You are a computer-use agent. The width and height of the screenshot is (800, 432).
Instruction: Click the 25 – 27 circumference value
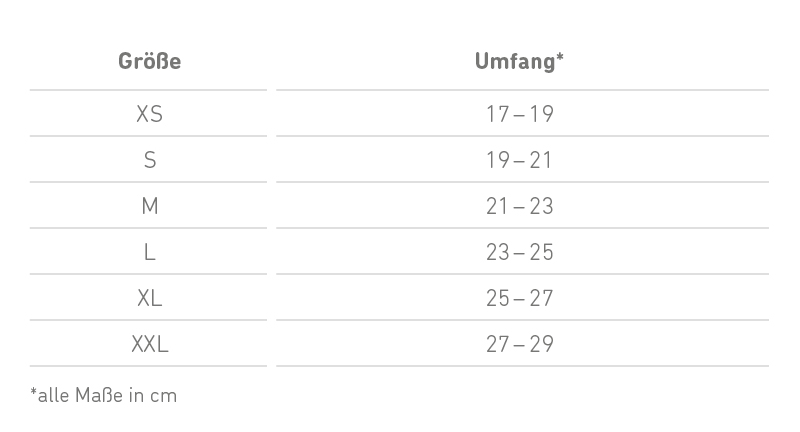tap(520, 298)
